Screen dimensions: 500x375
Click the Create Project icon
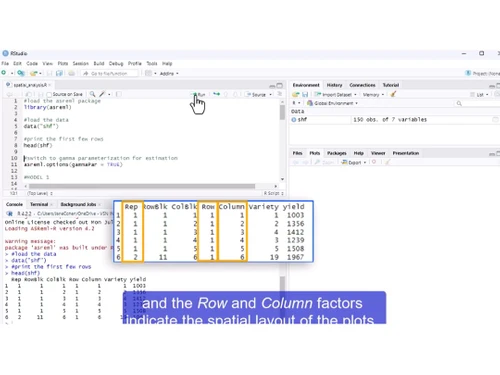[x=21, y=73]
